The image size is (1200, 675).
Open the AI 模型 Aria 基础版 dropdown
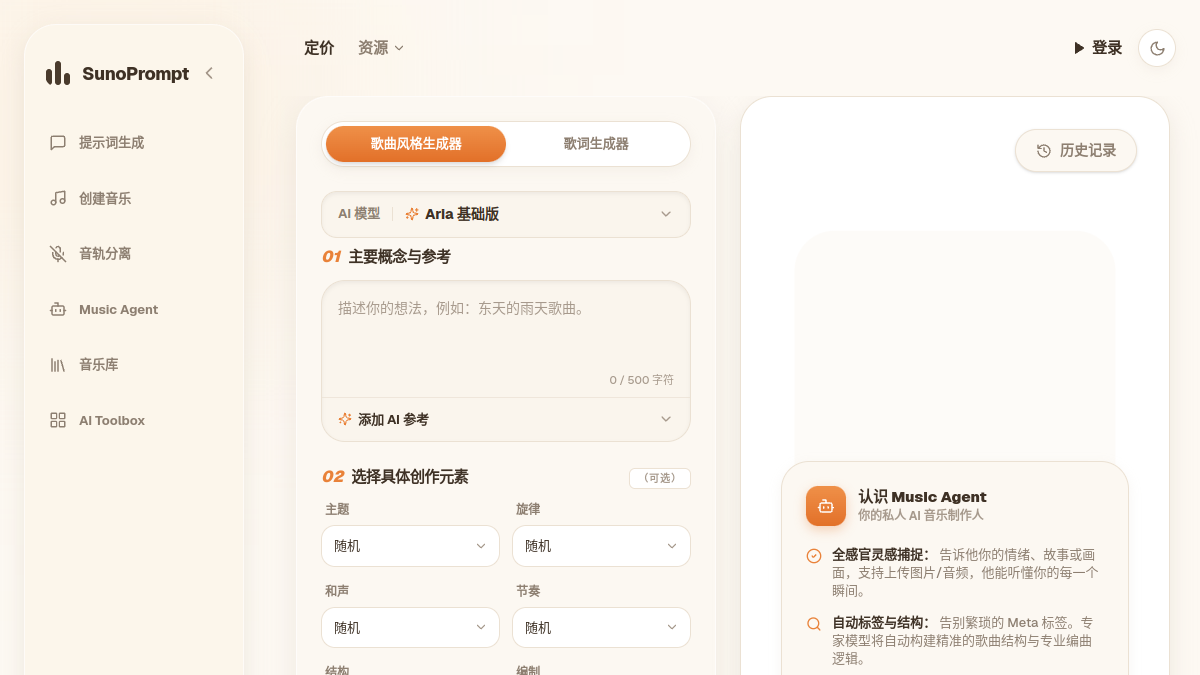(x=506, y=214)
